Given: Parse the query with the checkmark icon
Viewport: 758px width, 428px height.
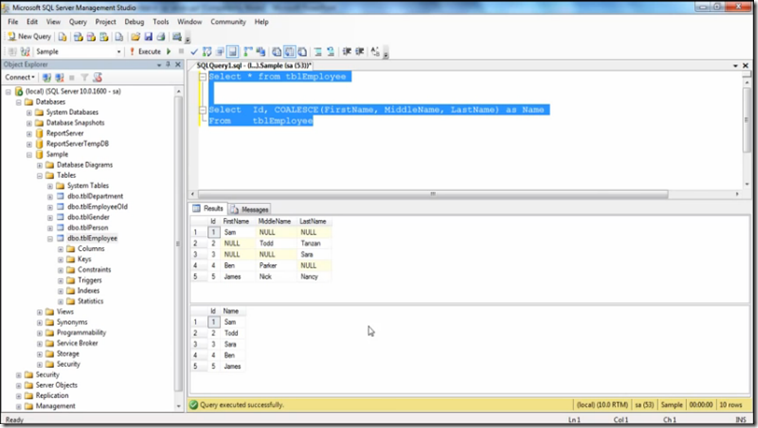Looking at the screenshot, I should (194, 51).
